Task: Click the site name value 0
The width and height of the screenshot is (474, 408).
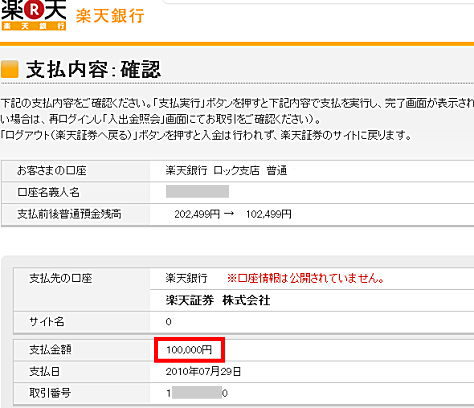Action: (x=169, y=322)
